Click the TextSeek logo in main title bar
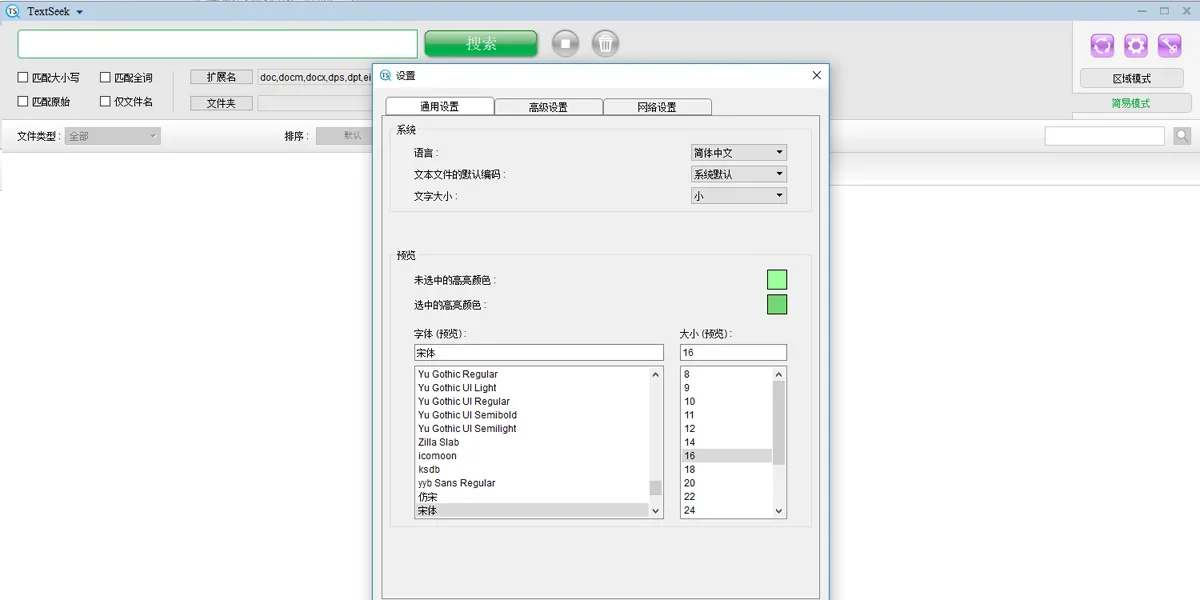Viewport: 1200px width, 600px height. tap(14, 11)
